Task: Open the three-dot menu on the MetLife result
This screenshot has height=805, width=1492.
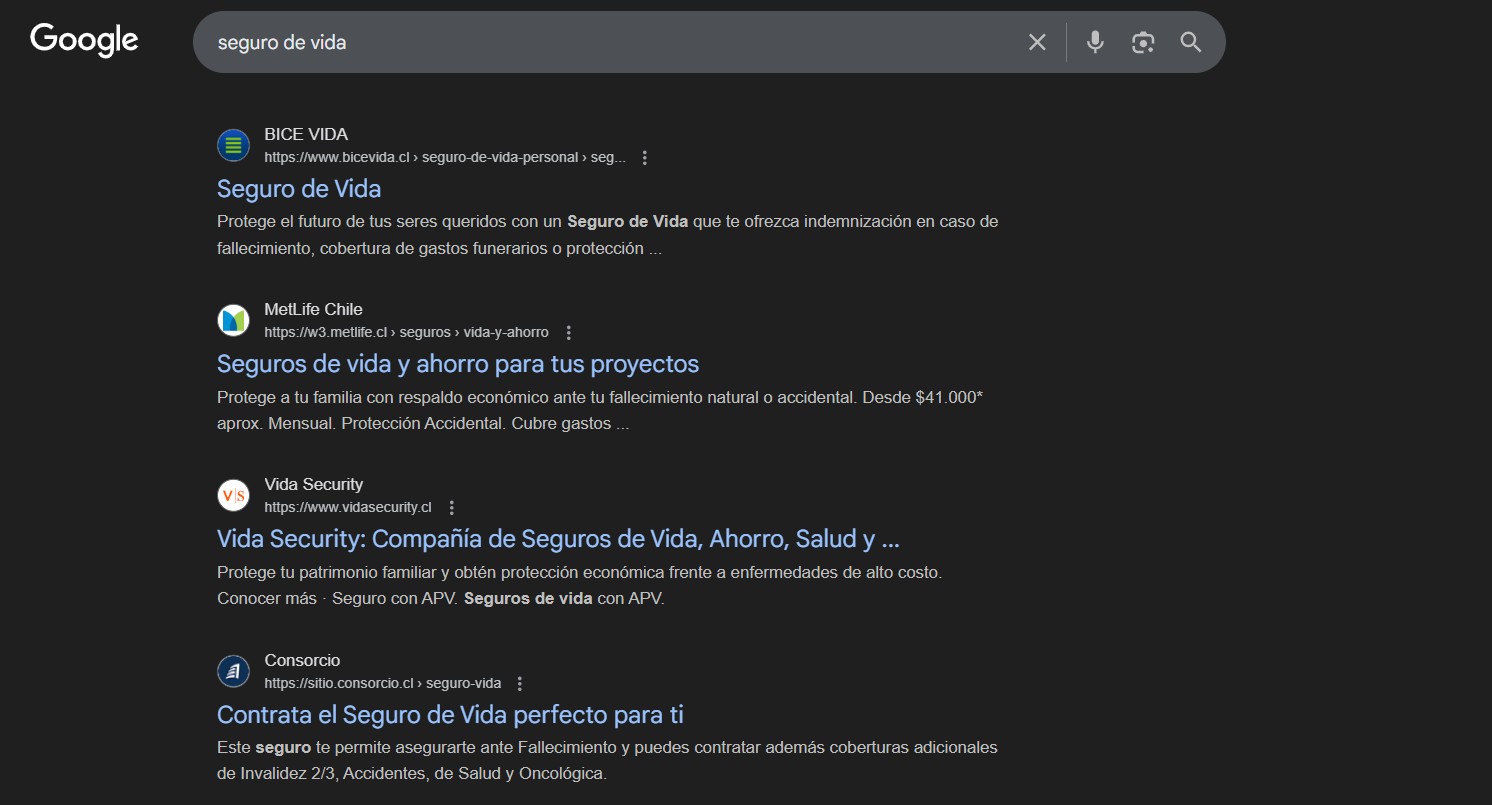Action: 569,332
